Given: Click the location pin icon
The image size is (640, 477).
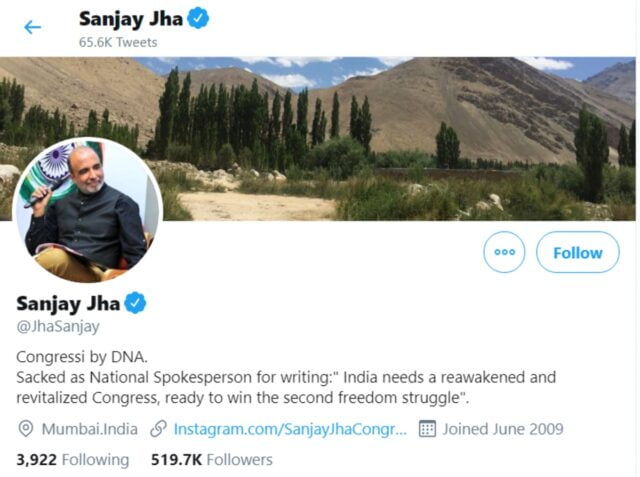Looking at the screenshot, I should click(26, 429).
